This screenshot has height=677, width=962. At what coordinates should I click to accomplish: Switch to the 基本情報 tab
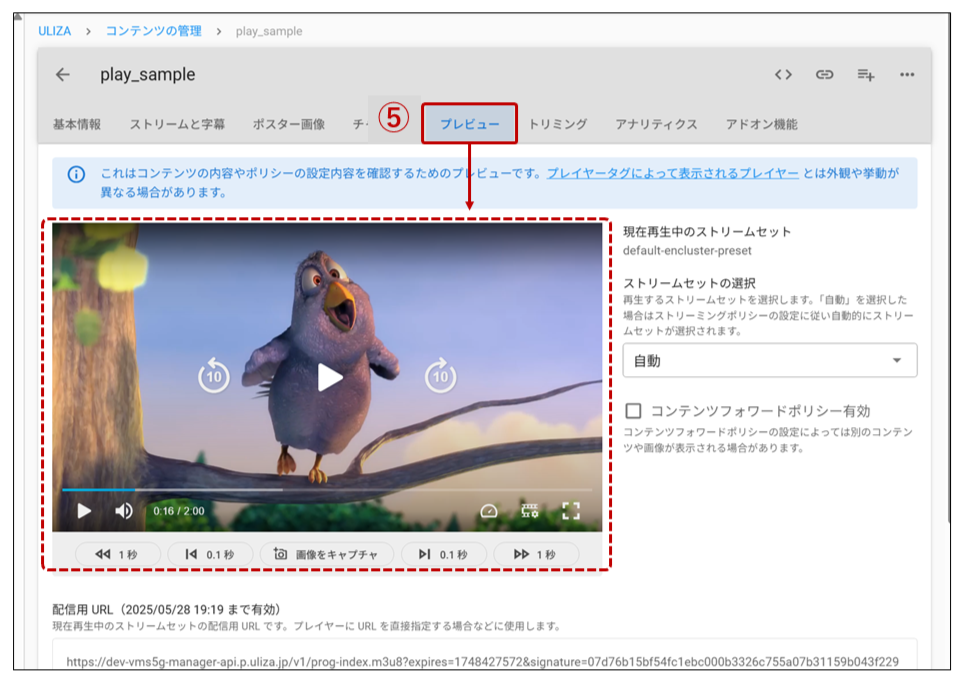point(77,125)
